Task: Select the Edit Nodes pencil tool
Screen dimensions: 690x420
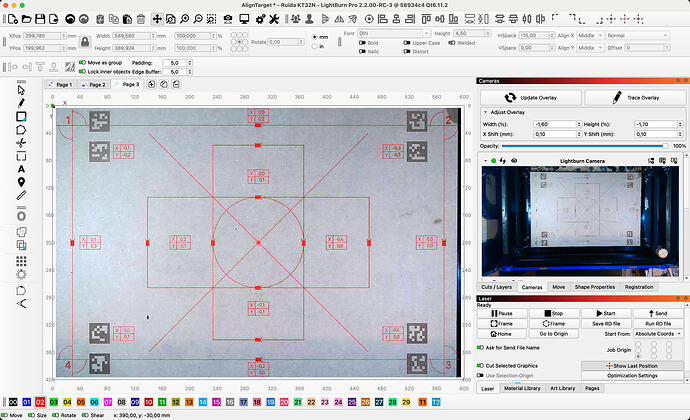Action: coord(21,103)
